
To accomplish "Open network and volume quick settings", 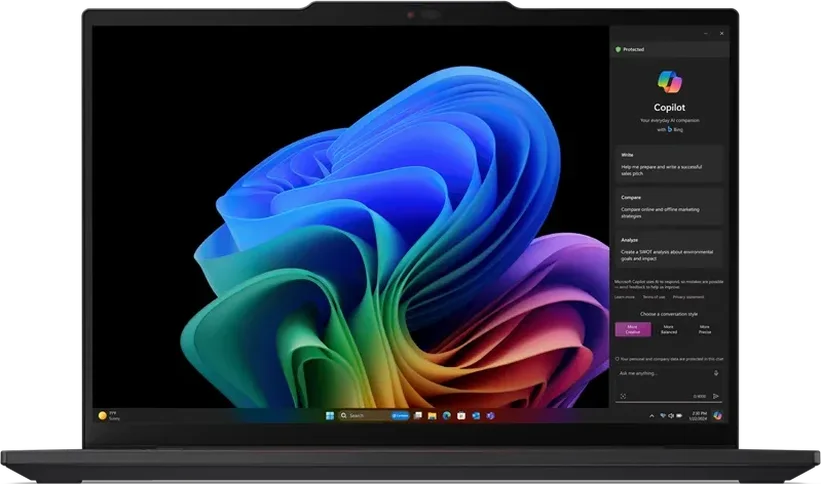I will coord(669,415).
